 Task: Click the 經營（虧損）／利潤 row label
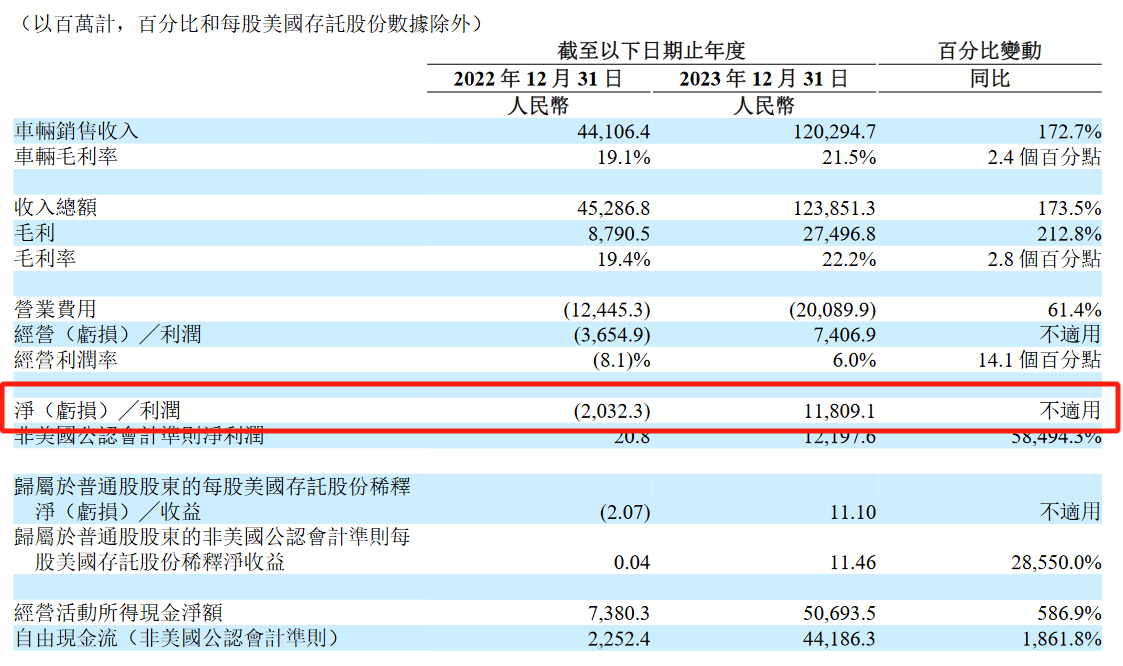click(x=108, y=334)
